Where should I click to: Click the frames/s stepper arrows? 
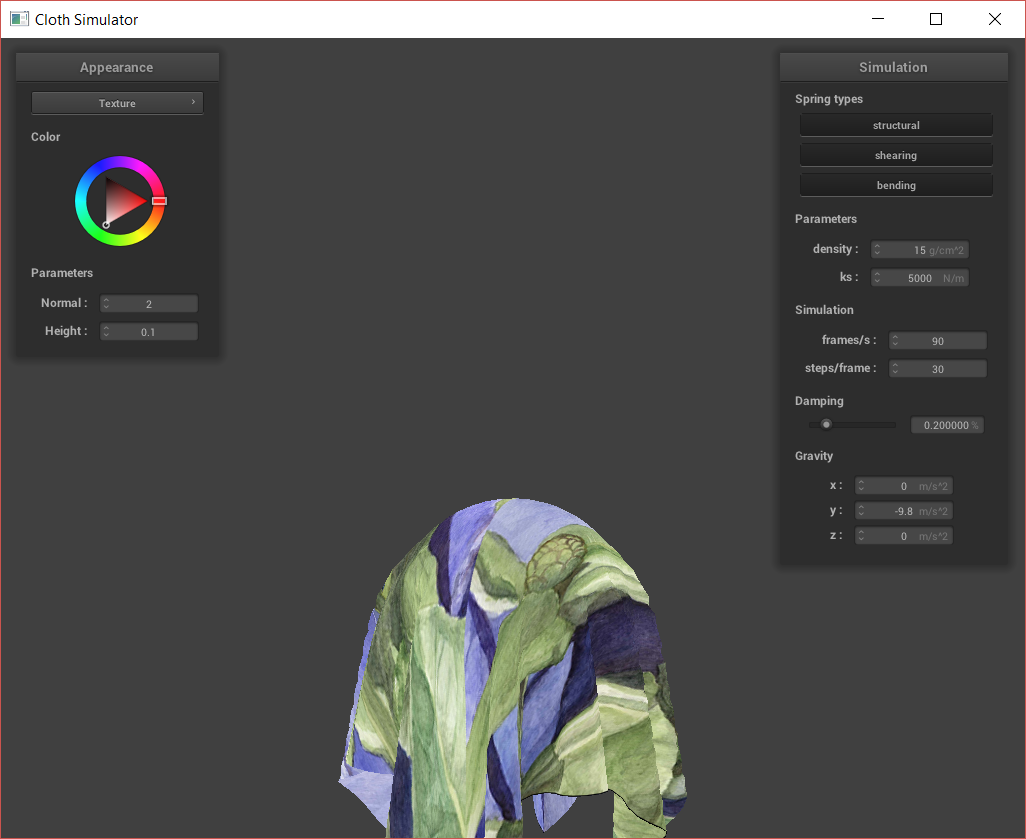click(895, 341)
